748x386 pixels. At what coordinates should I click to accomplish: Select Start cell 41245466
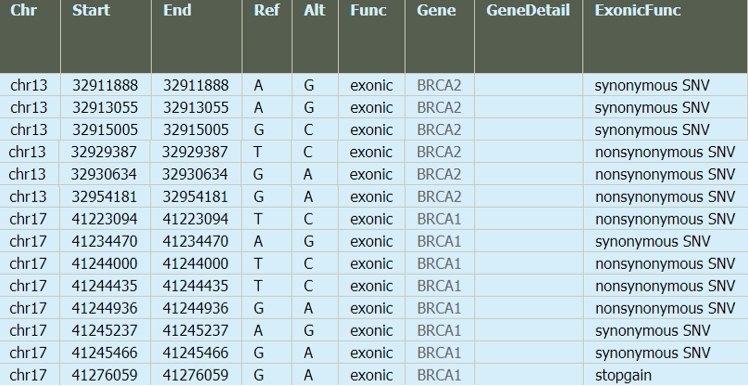tap(104, 353)
